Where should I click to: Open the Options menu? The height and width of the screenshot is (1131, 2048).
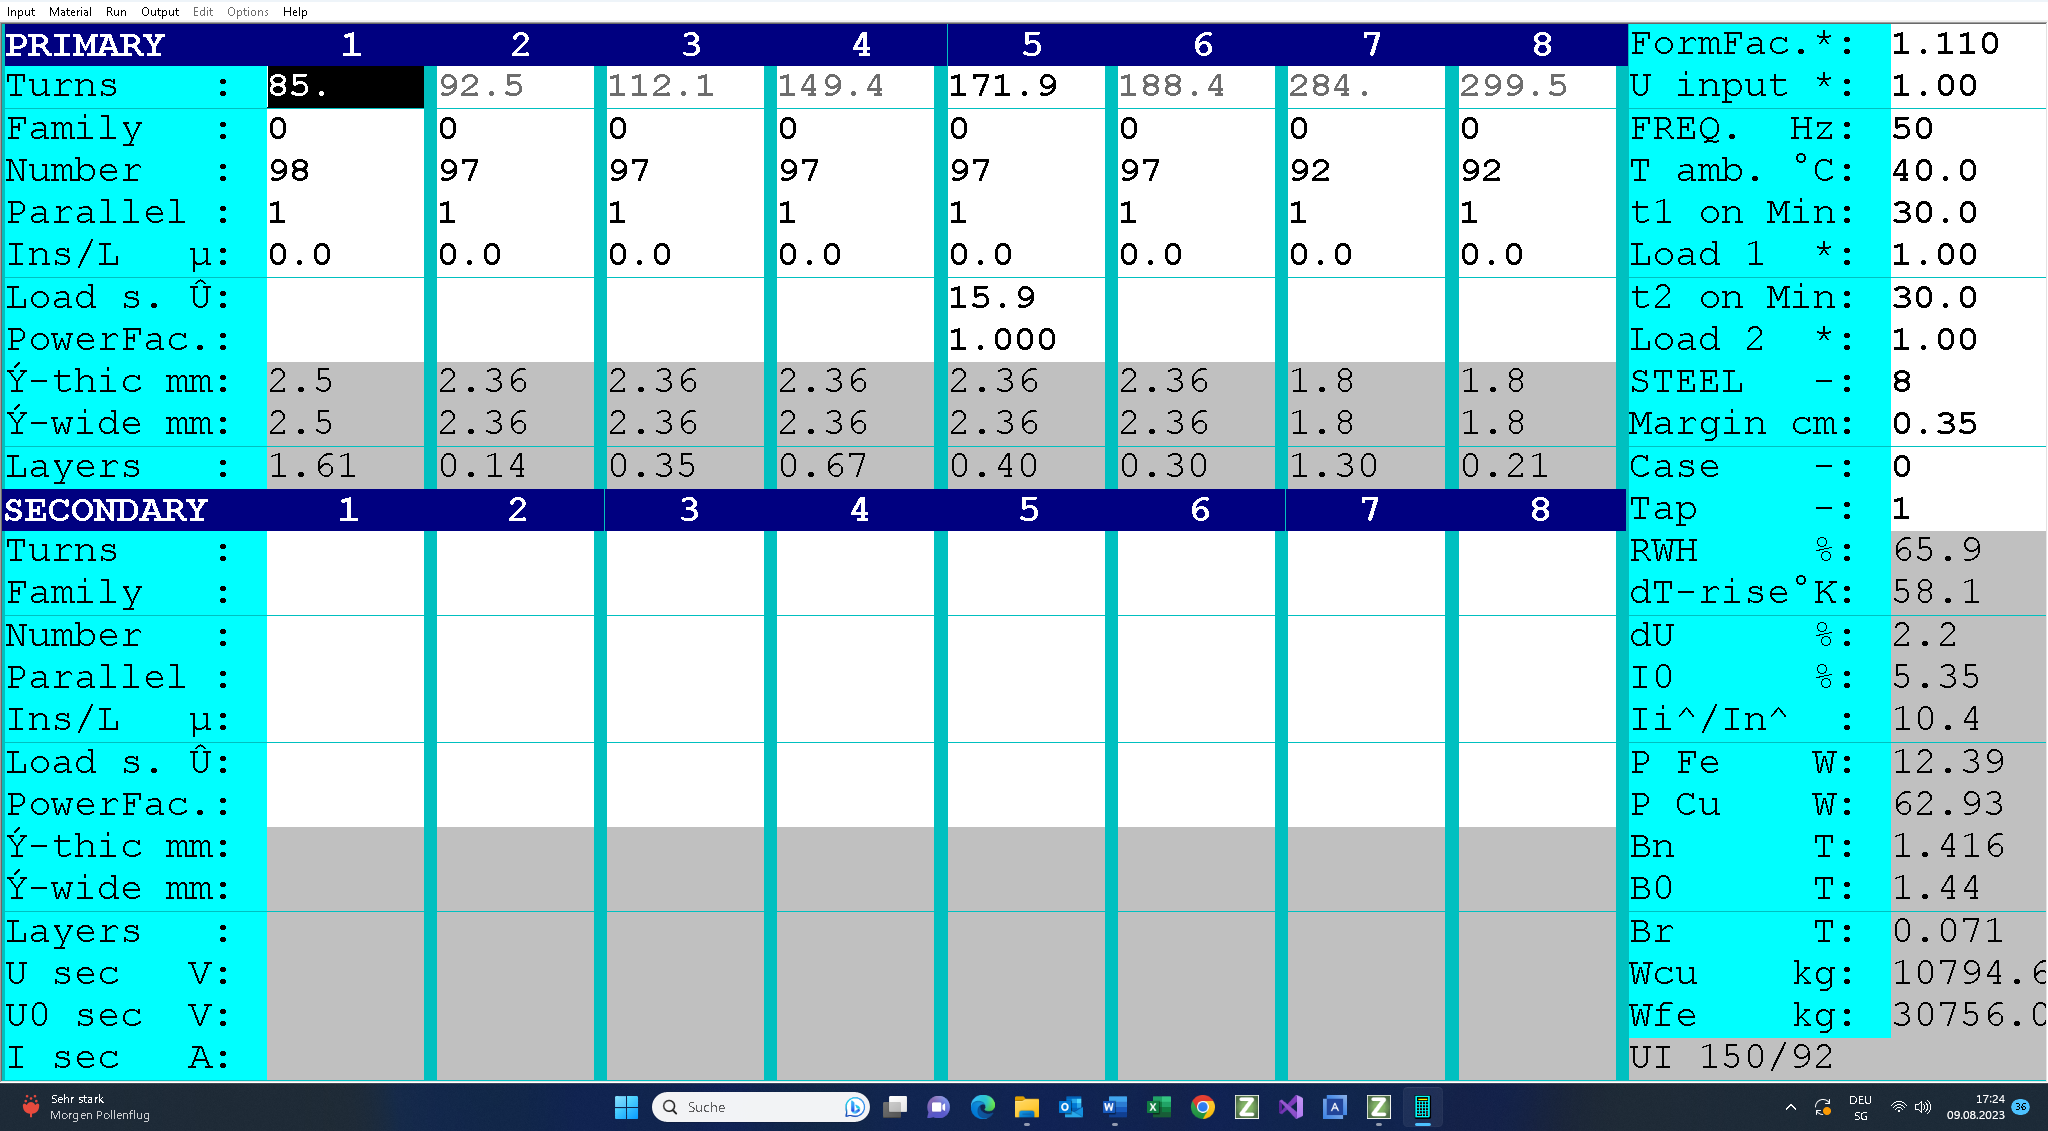click(247, 12)
